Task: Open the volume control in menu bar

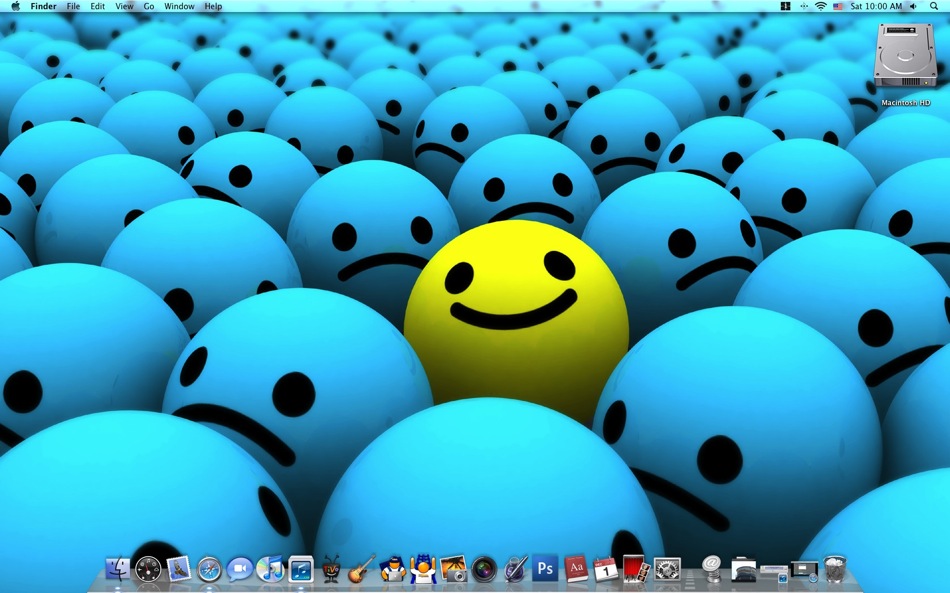Action: point(913,6)
